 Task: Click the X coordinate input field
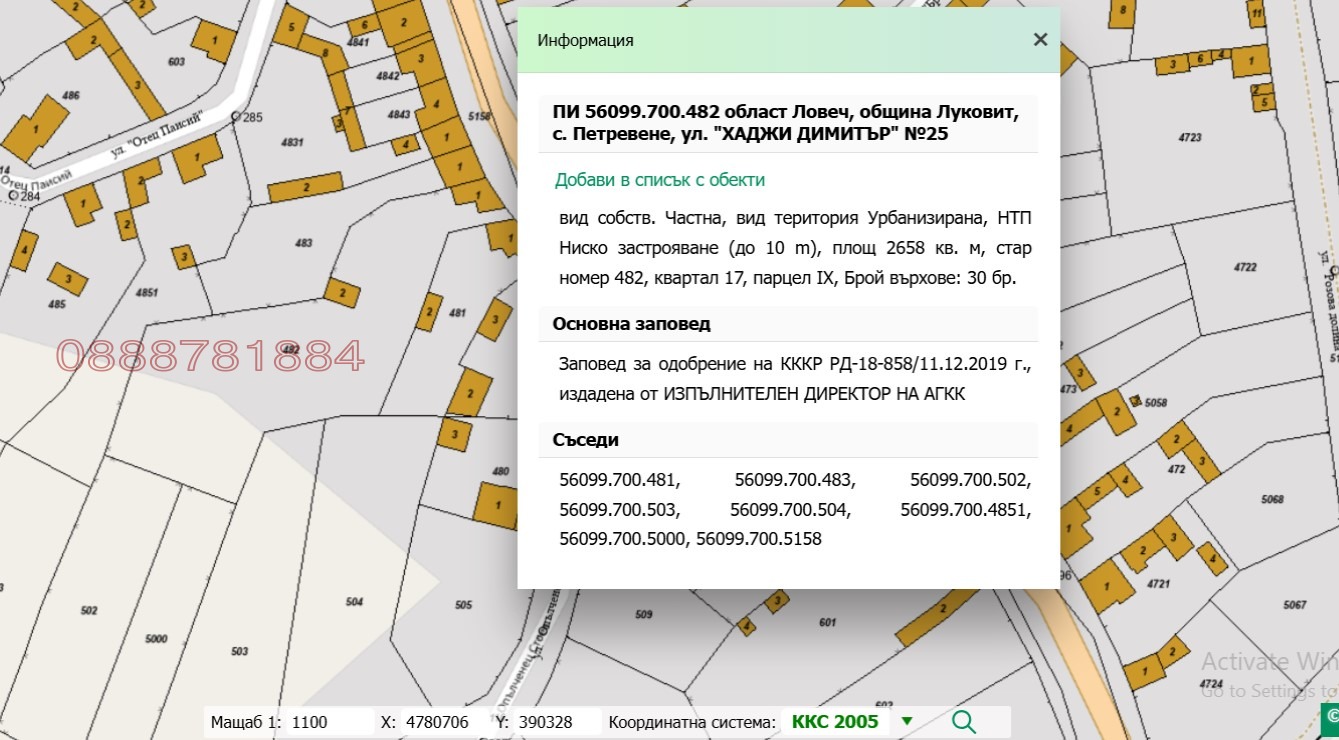tap(440, 721)
